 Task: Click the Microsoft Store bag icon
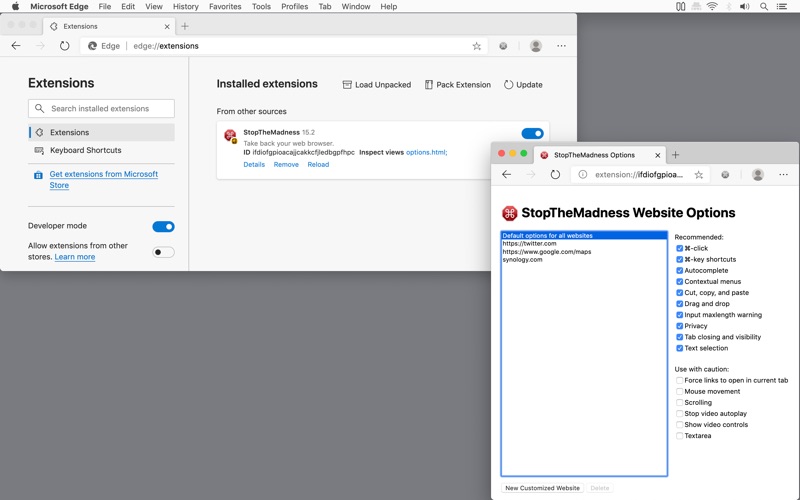pos(38,175)
